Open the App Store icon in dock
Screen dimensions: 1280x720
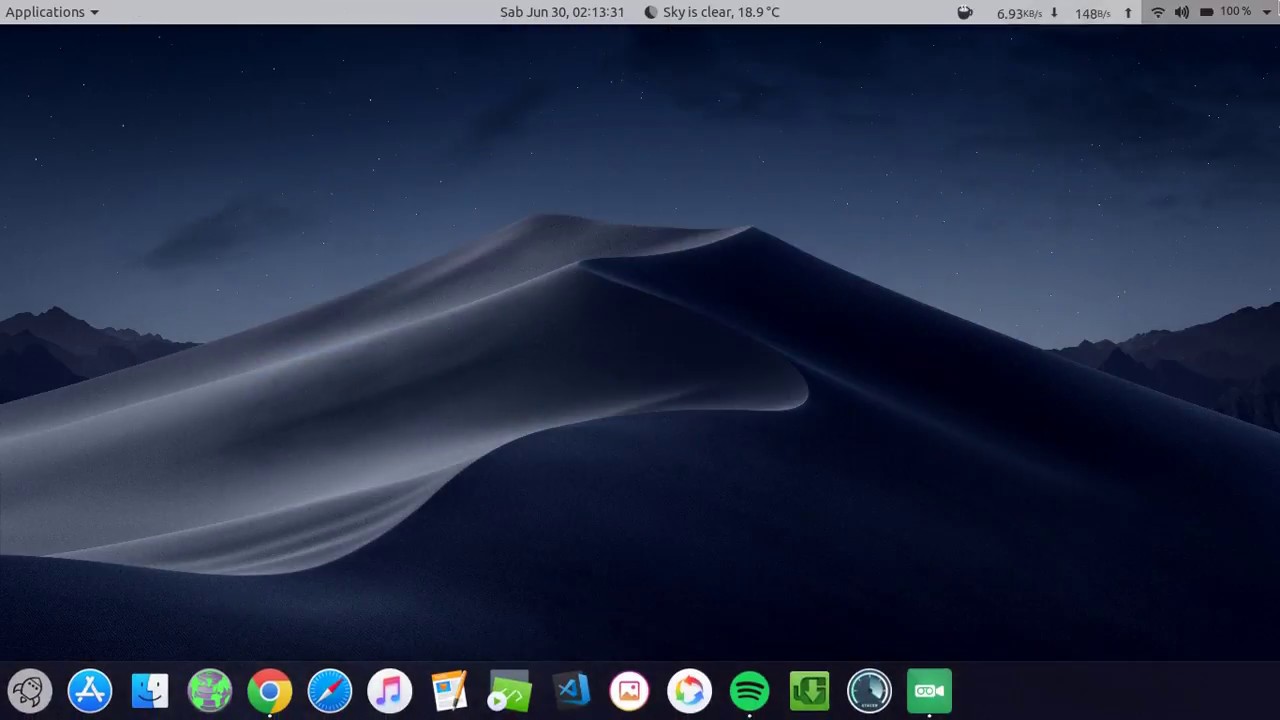pos(90,691)
